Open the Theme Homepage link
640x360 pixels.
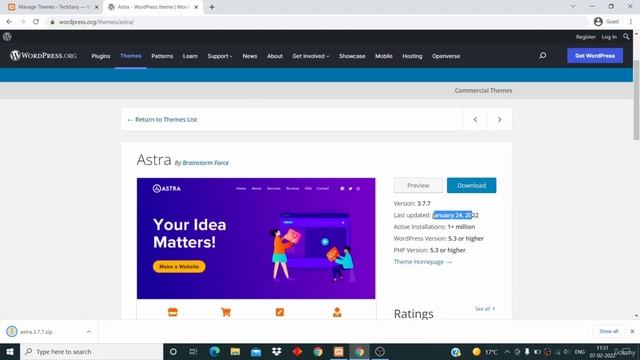click(422, 262)
